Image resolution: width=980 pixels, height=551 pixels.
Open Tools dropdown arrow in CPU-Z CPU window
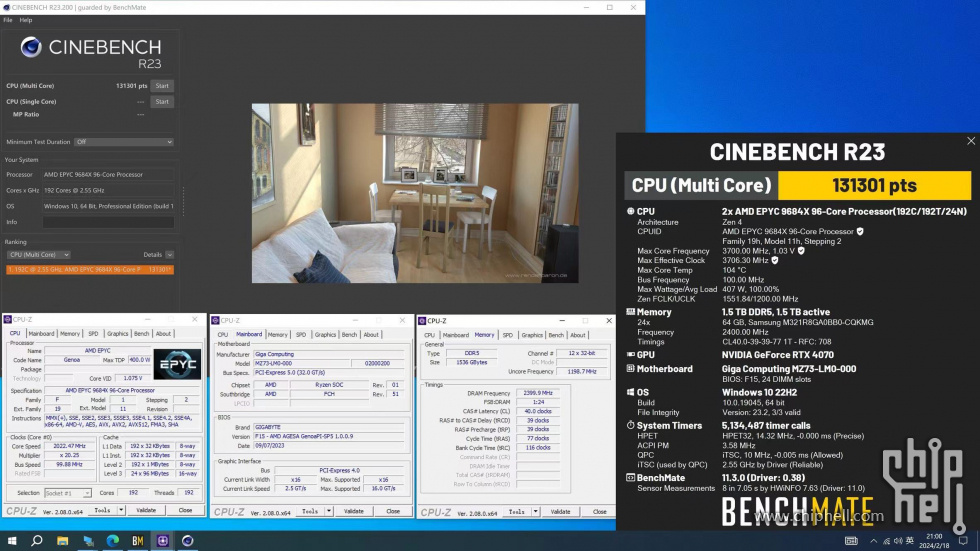pyautogui.click(x=121, y=510)
